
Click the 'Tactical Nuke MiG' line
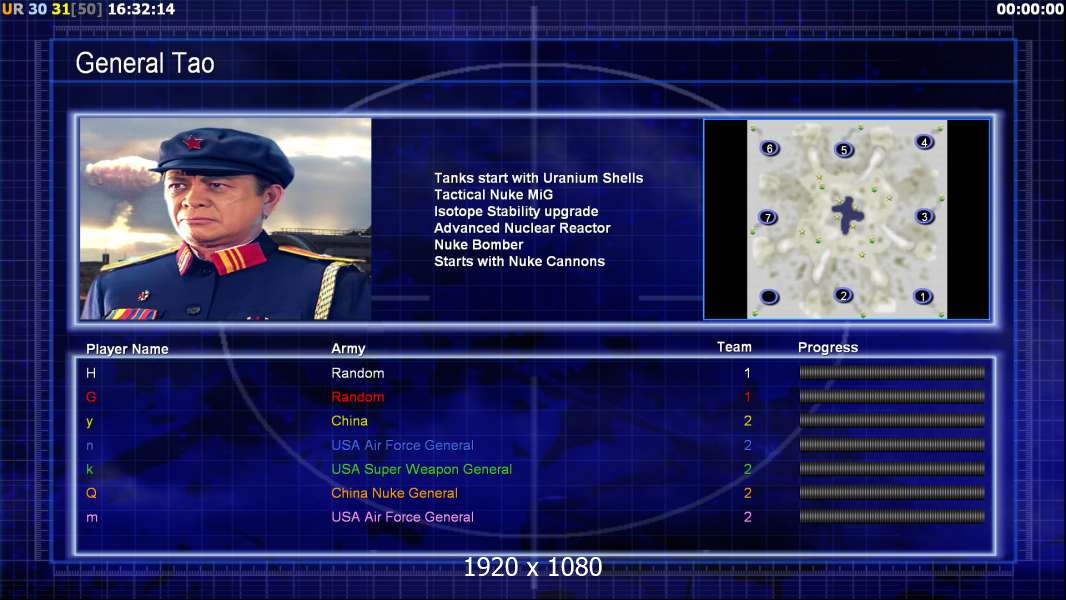[x=494, y=194]
